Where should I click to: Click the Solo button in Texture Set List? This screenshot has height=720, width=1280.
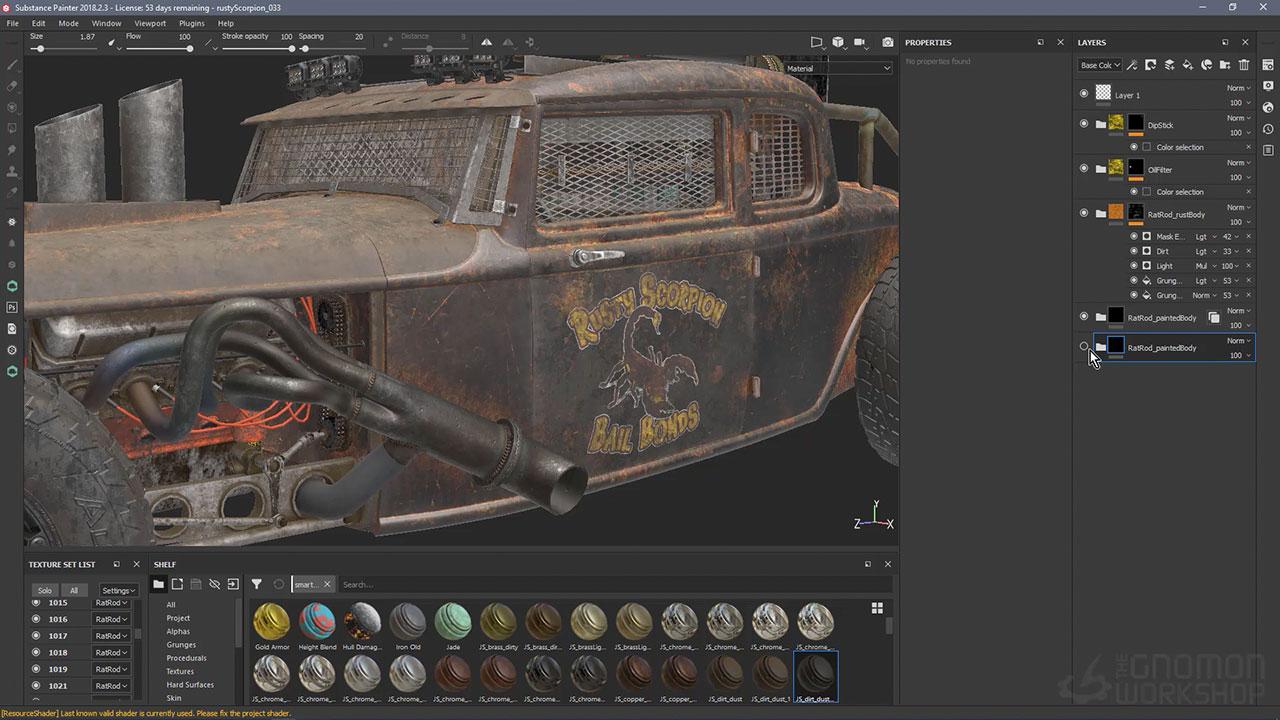point(44,590)
